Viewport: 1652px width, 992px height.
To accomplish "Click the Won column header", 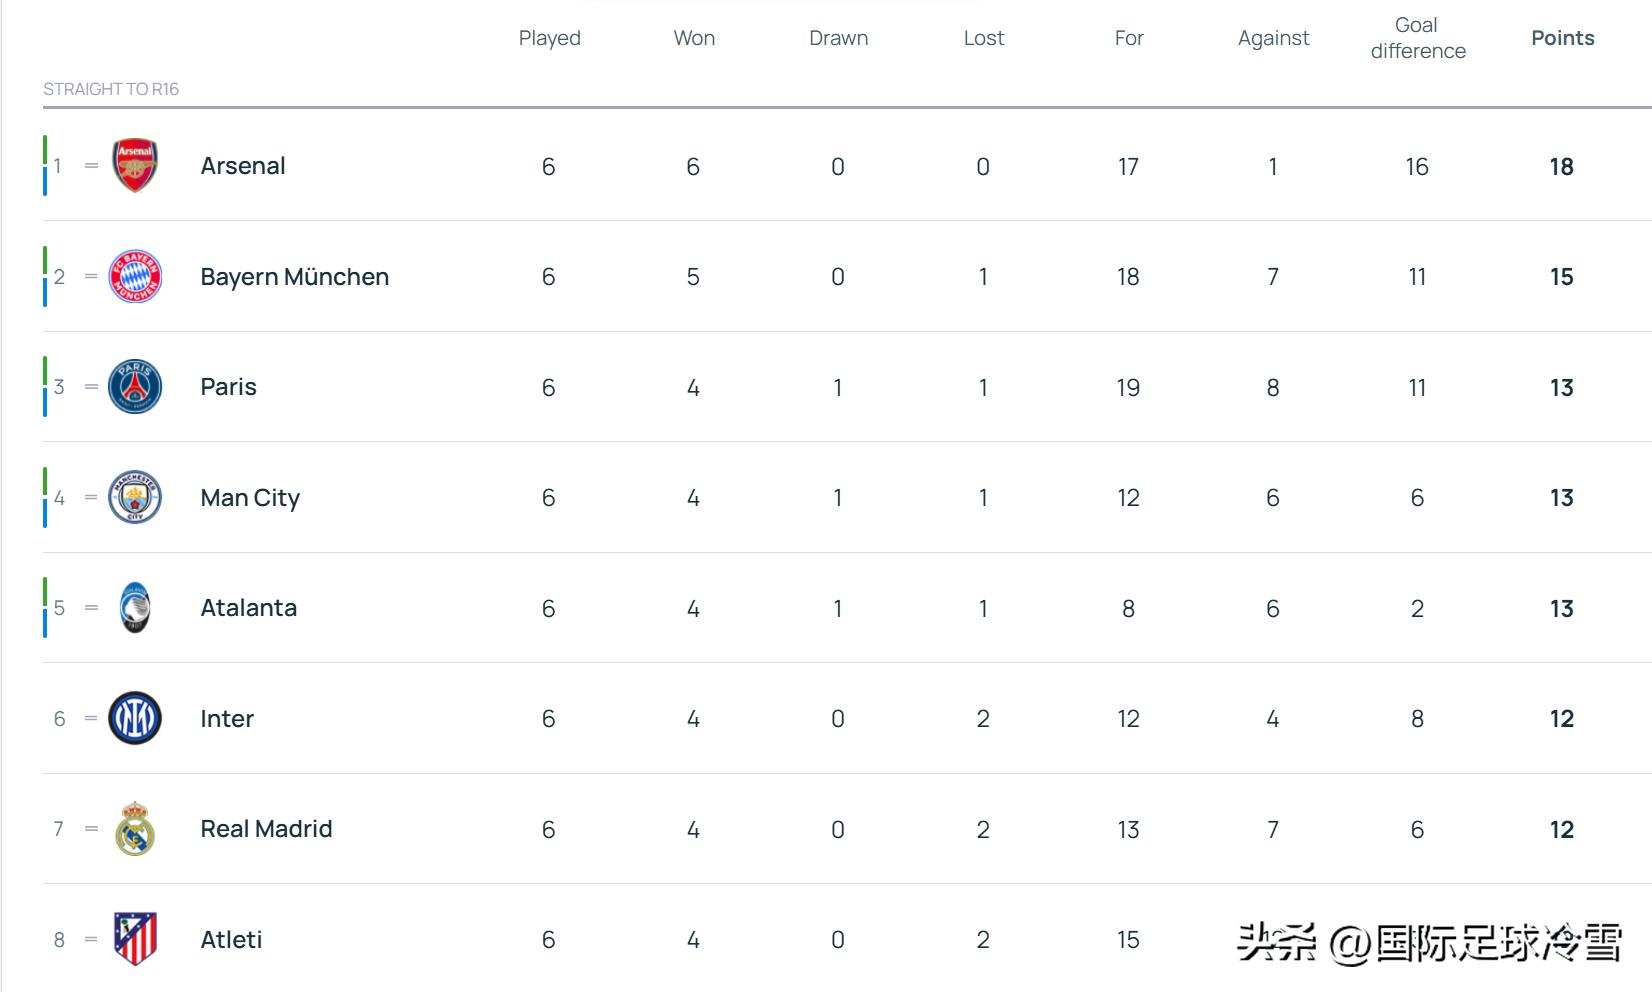I will point(694,38).
